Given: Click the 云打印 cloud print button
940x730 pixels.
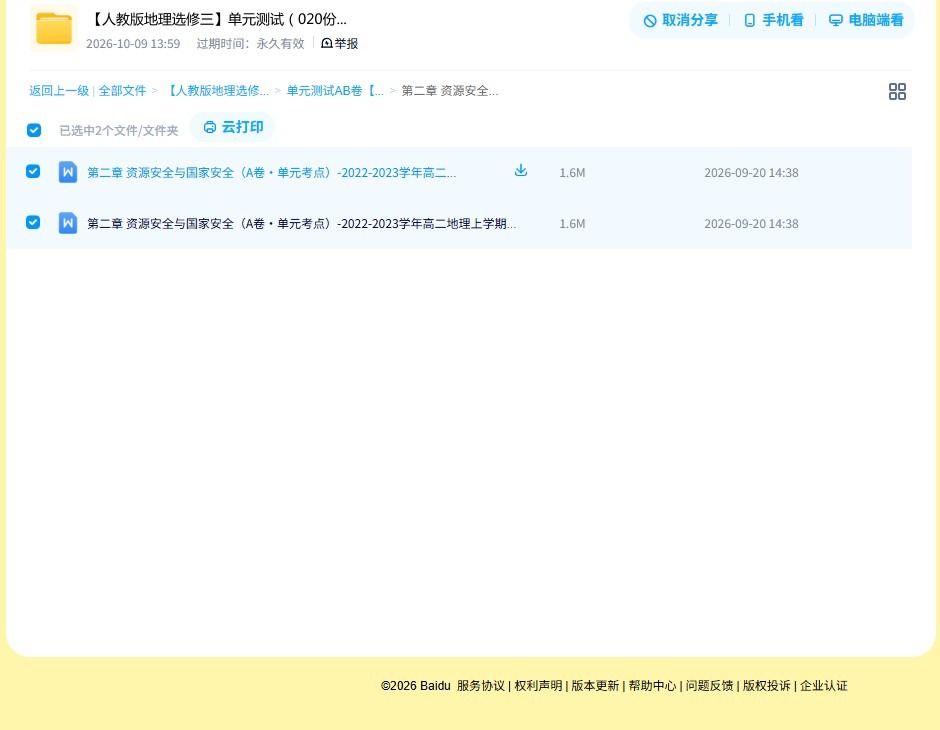Looking at the screenshot, I should pos(233,127).
